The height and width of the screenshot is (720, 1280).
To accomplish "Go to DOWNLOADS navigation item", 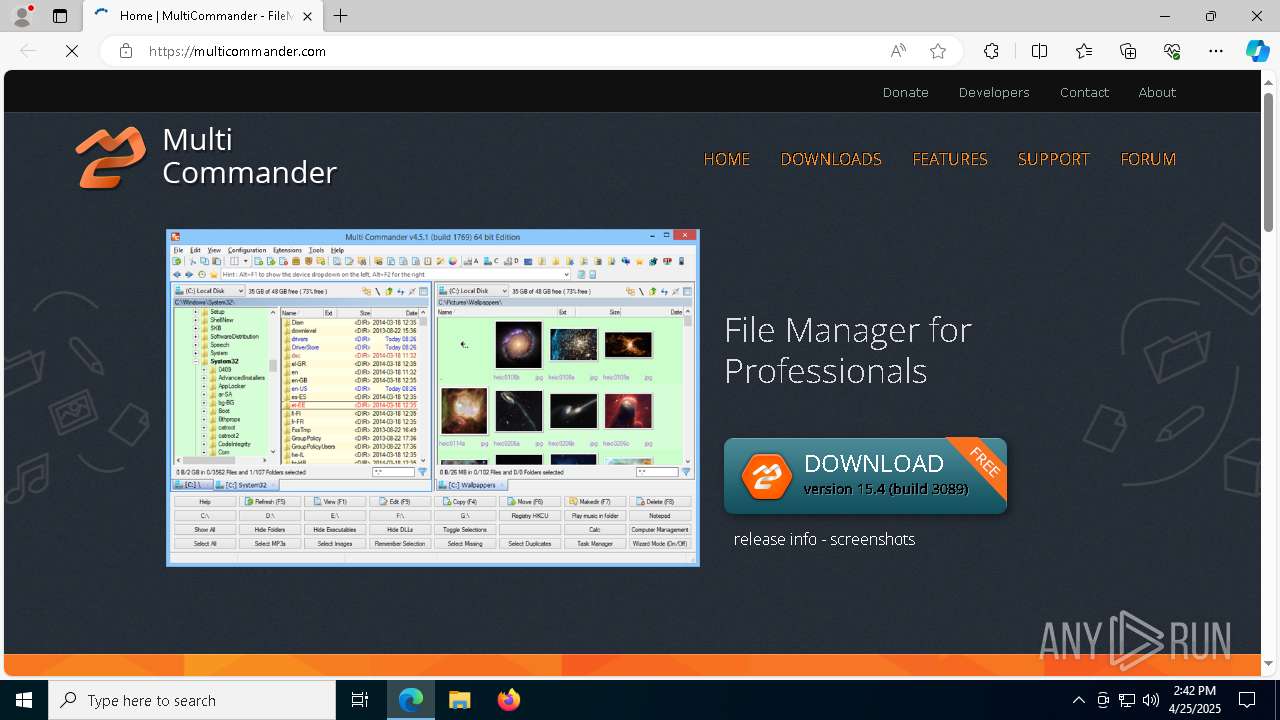I will pyautogui.click(x=831, y=159).
